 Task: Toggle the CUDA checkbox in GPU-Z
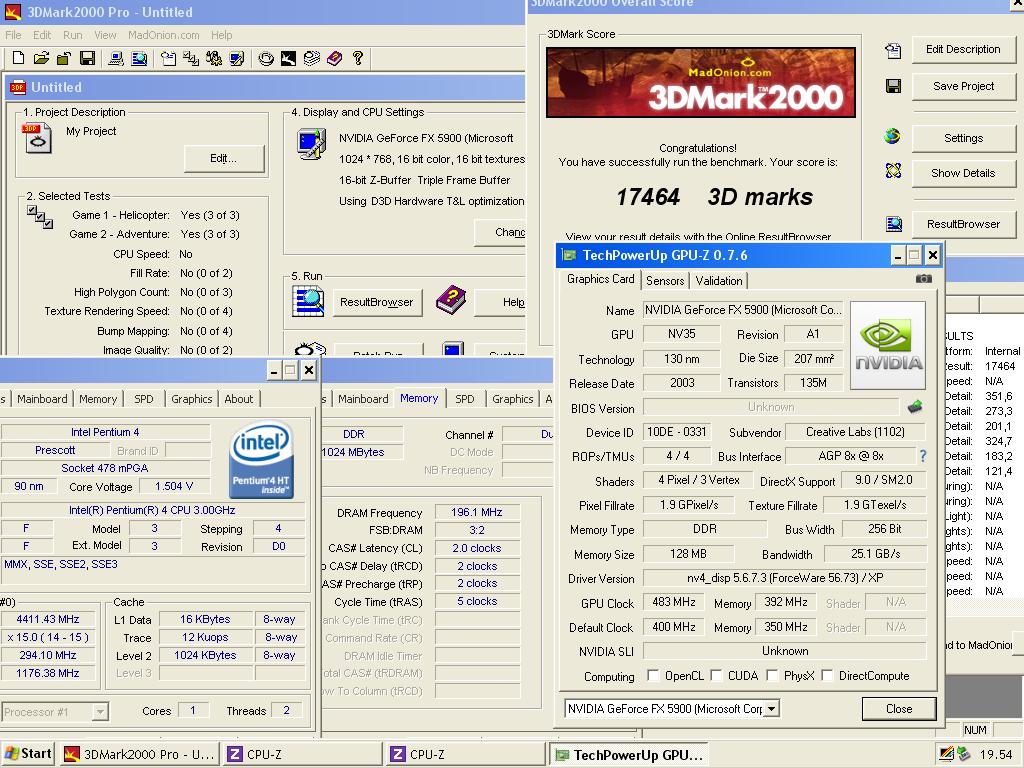(716, 675)
